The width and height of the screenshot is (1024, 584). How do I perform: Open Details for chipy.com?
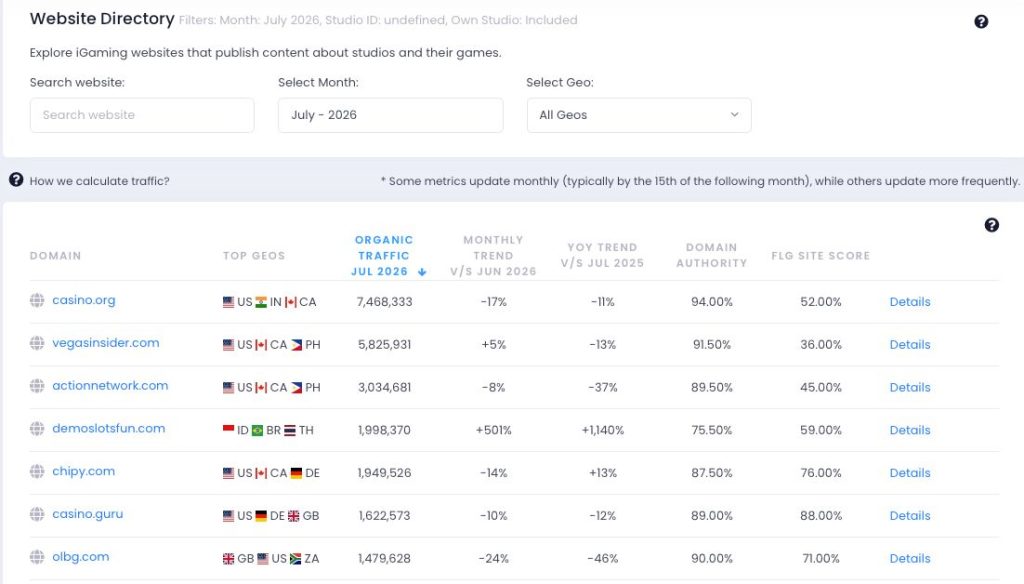pyautogui.click(x=910, y=473)
